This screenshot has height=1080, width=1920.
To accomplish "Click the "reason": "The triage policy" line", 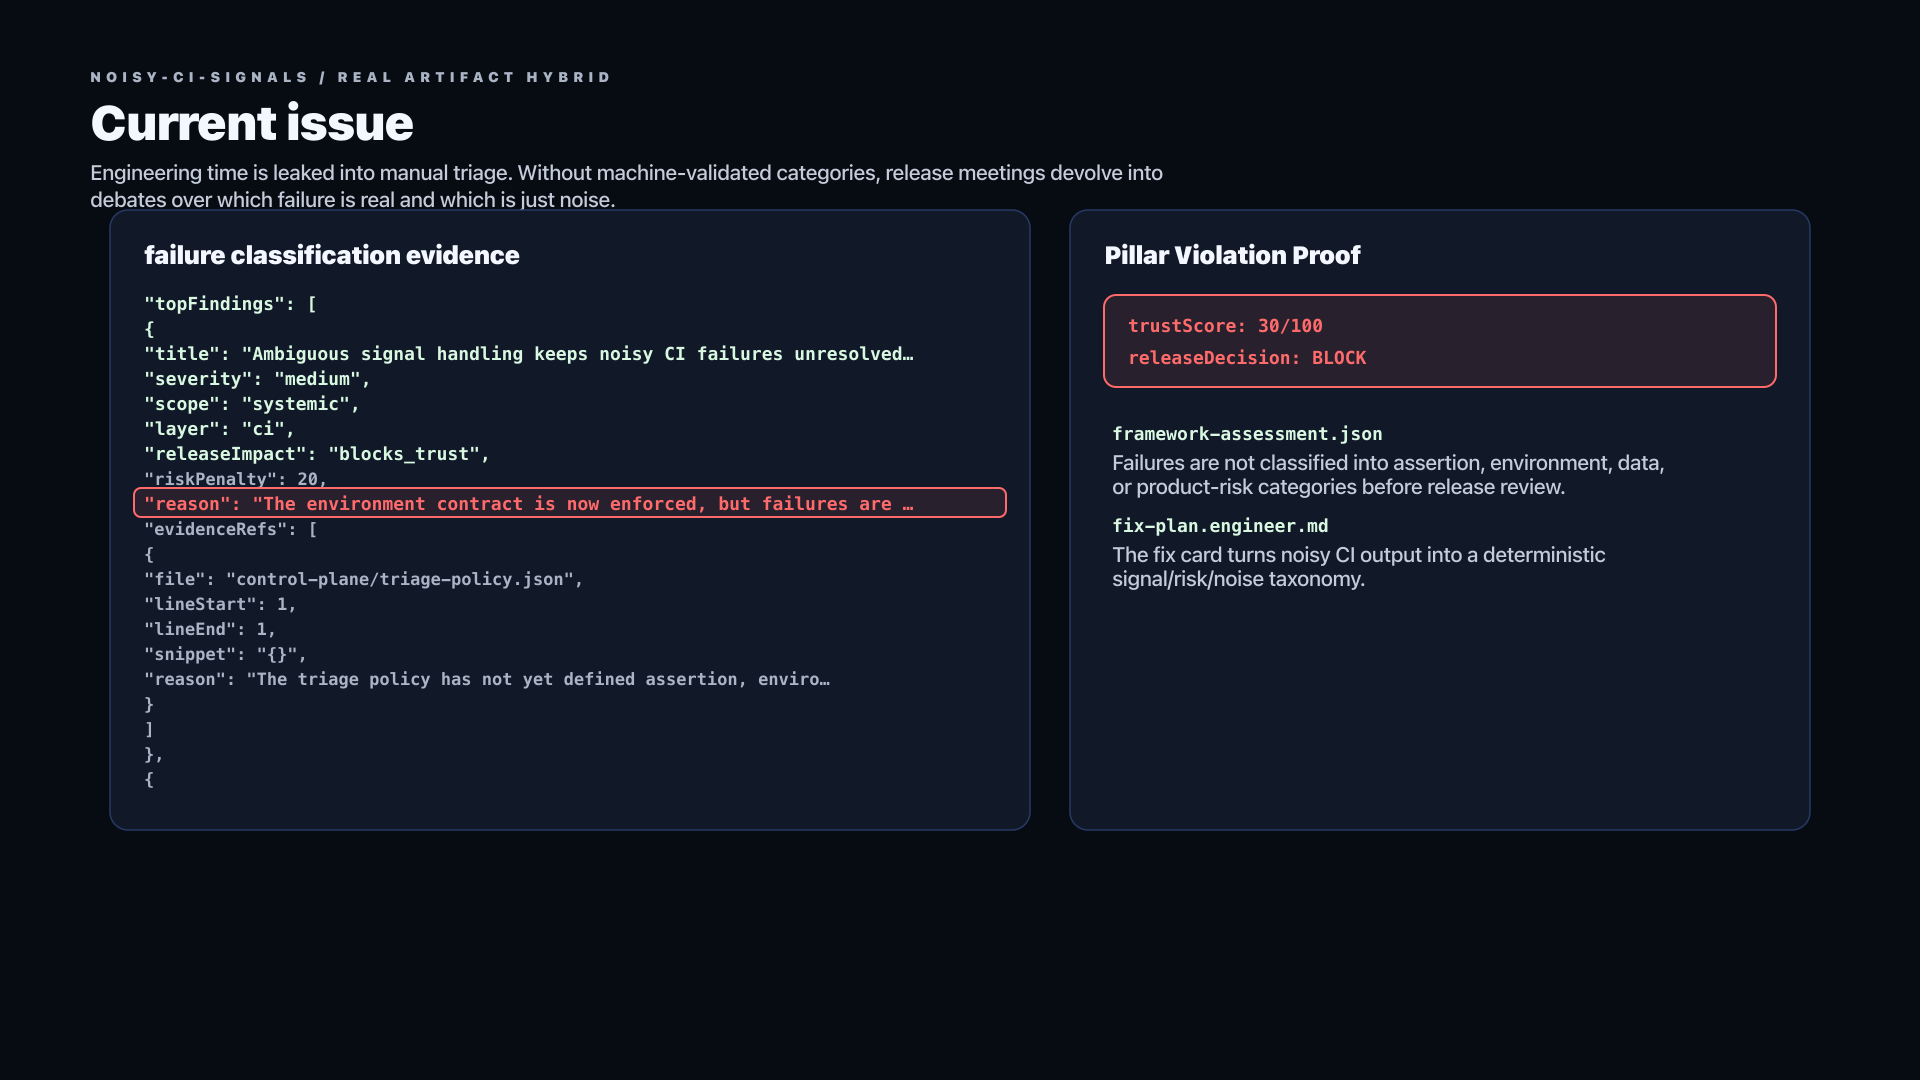I will 487,679.
